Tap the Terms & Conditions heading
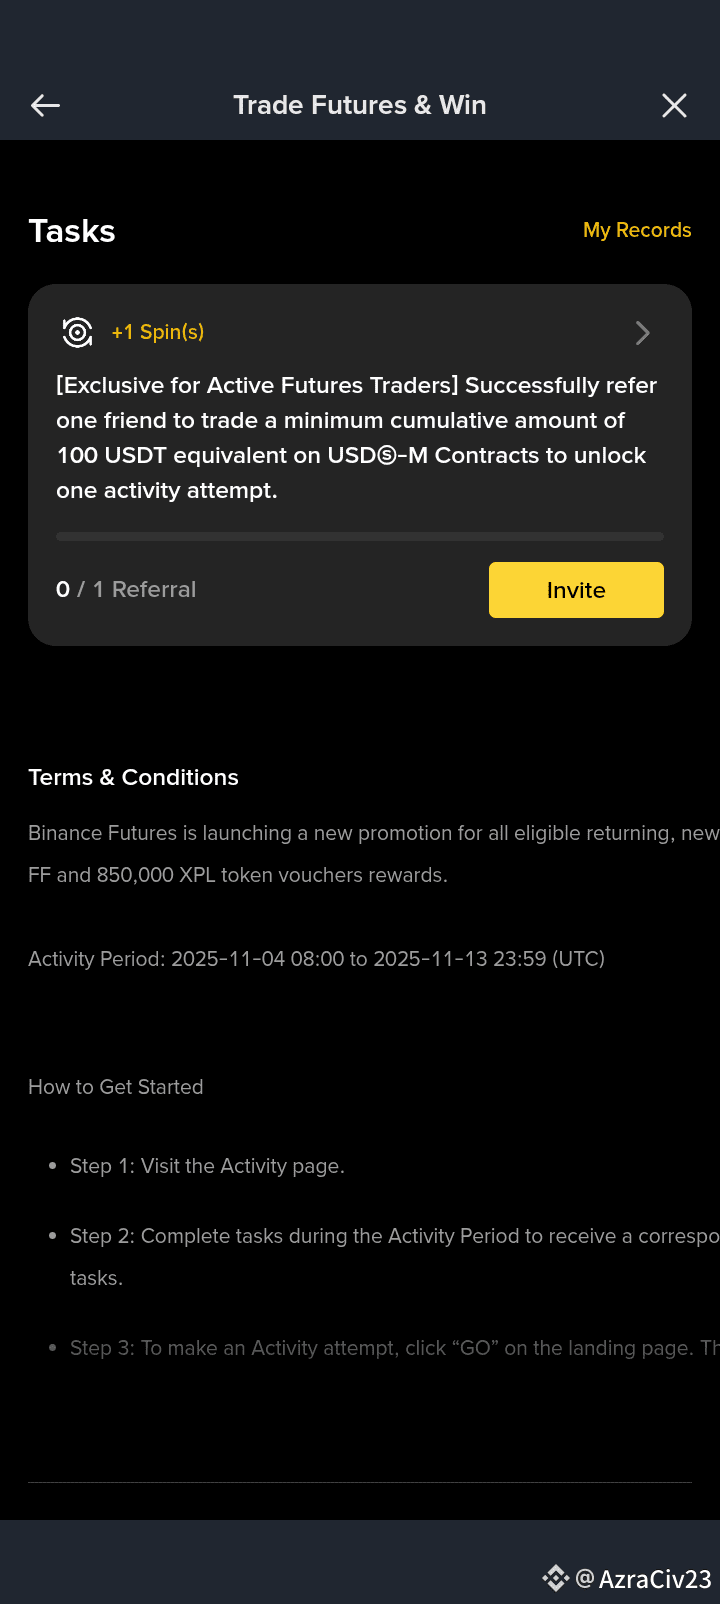Viewport: 720px width, 1604px height. [133, 778]
